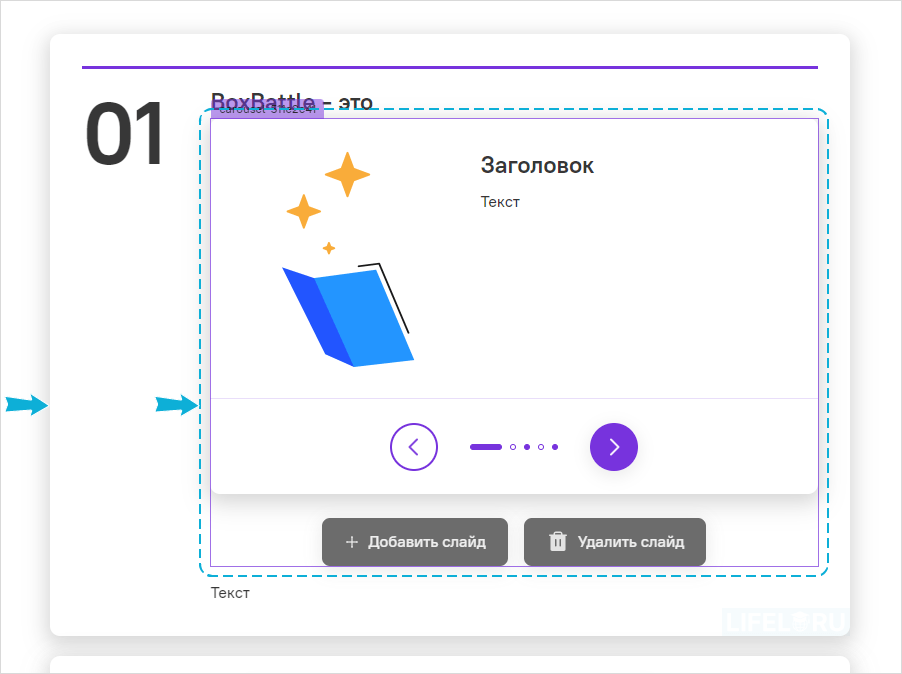The image size is (902, 674).
Task: Advance to the next carousel slide
Action: coord(614,447)
